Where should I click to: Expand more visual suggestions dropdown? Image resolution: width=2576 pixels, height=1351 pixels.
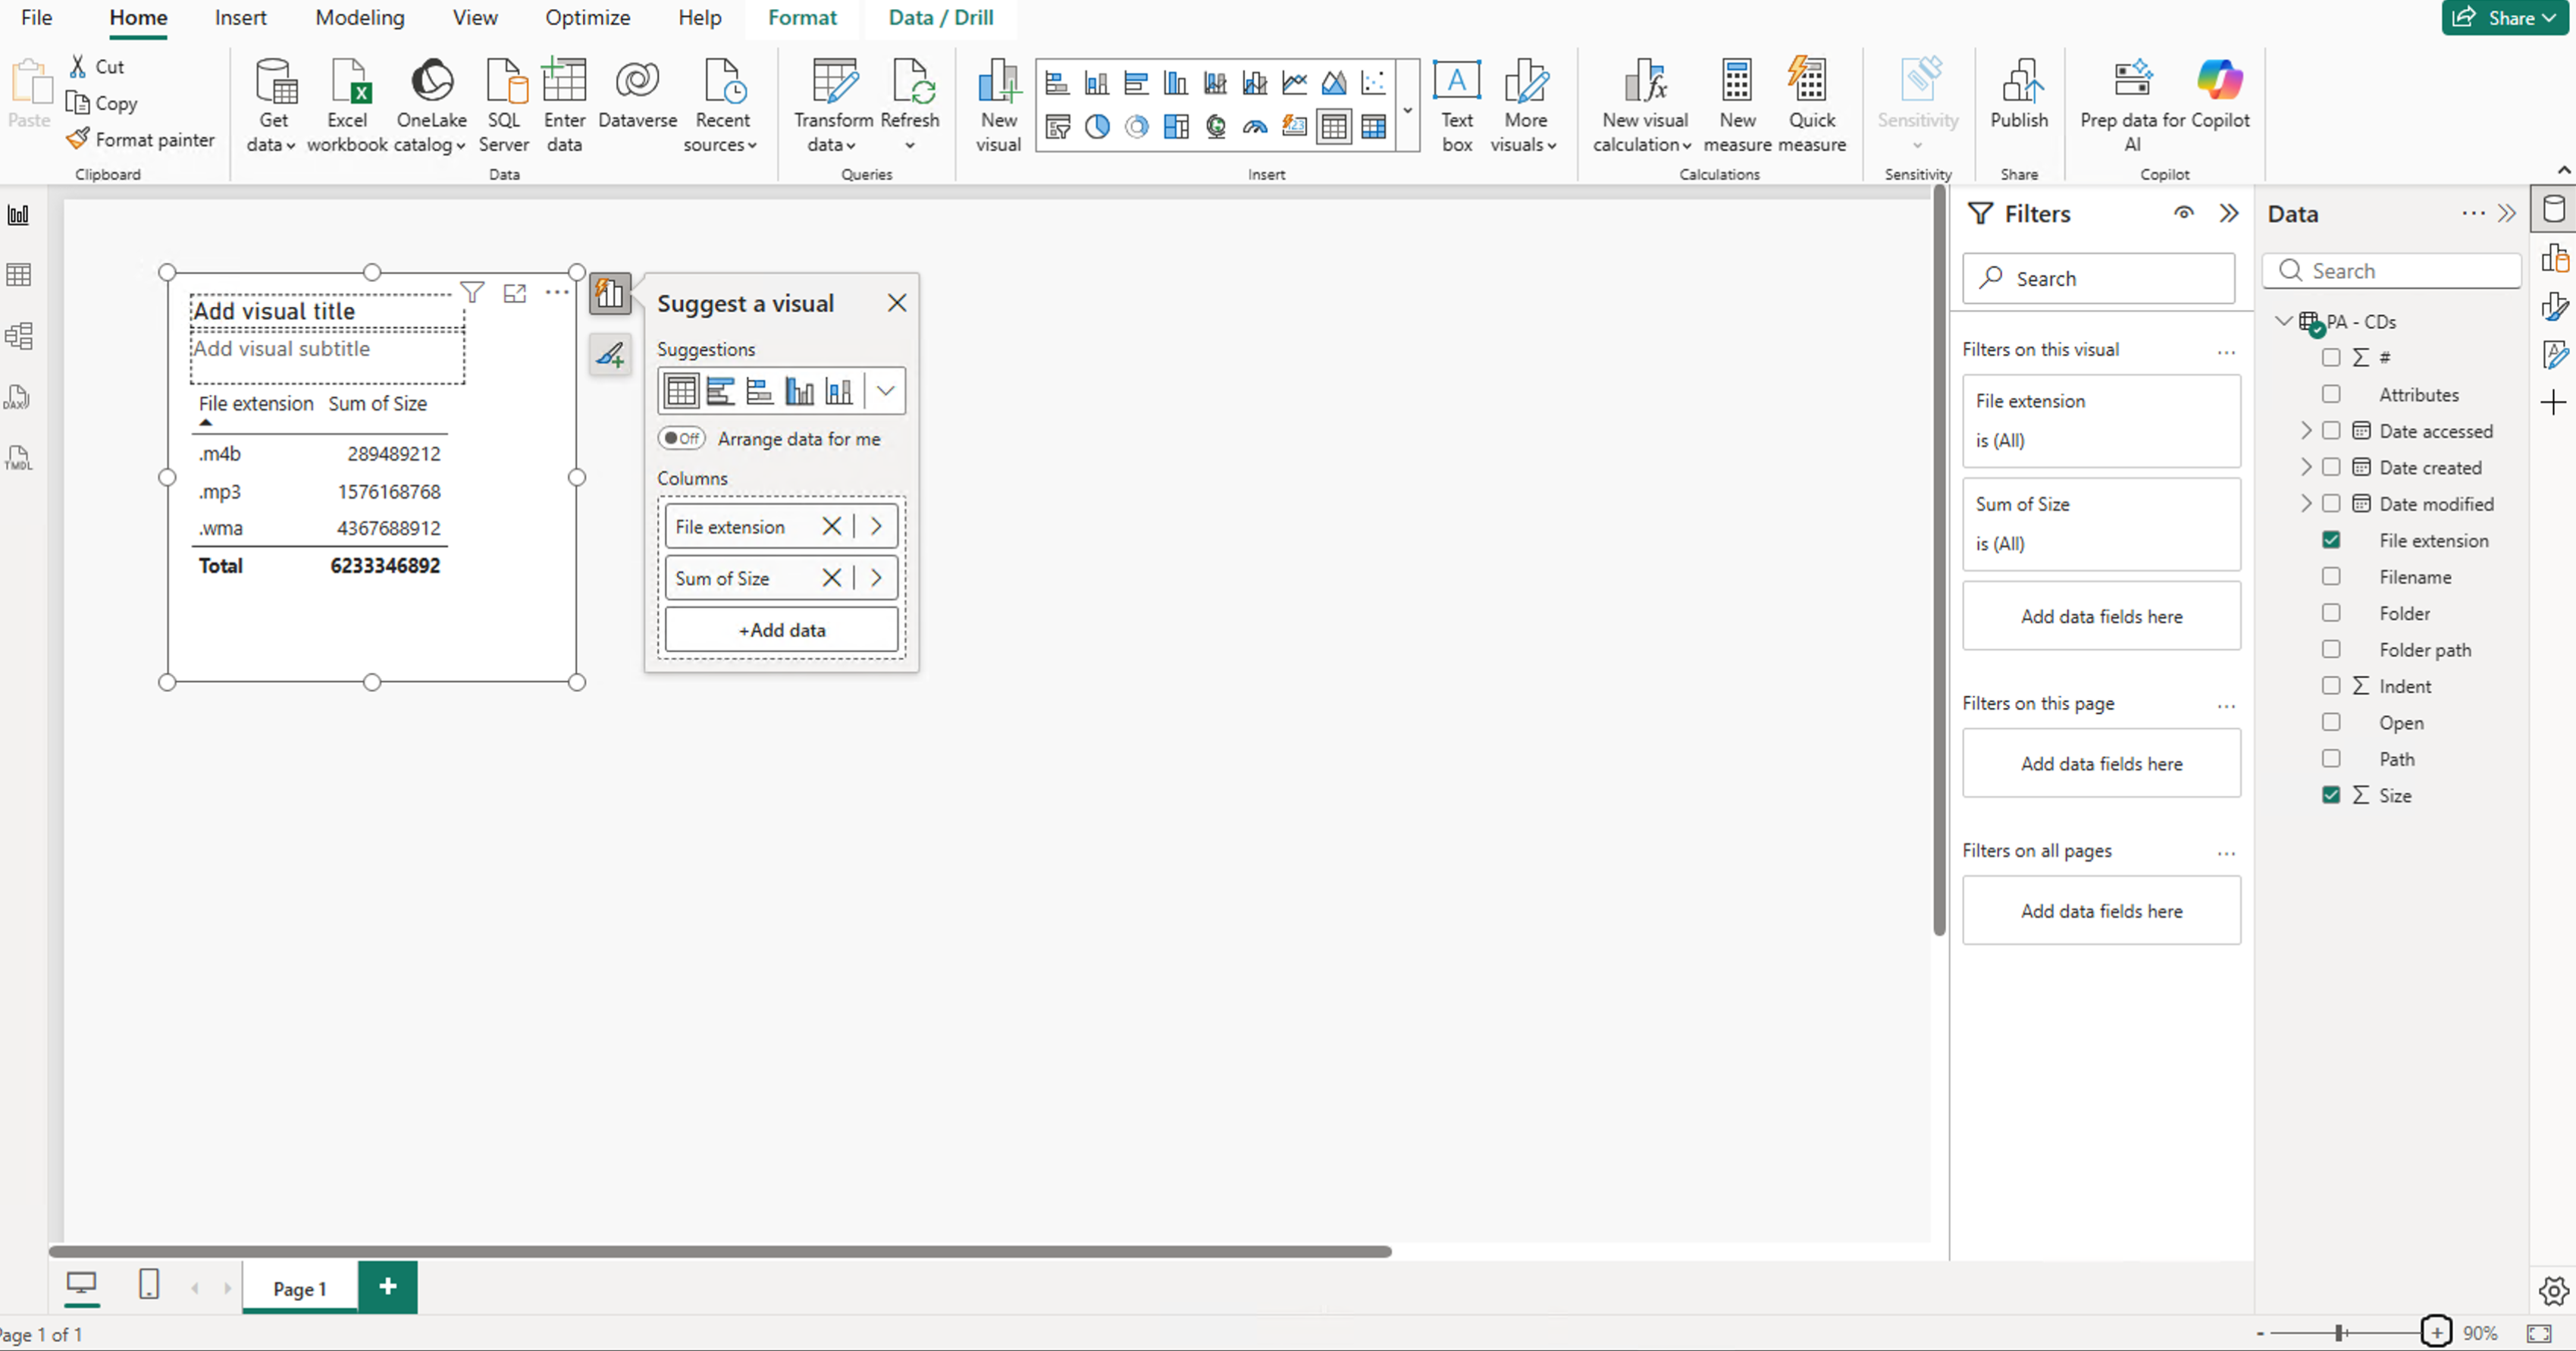pyautogui.click(x=886, y=391)
